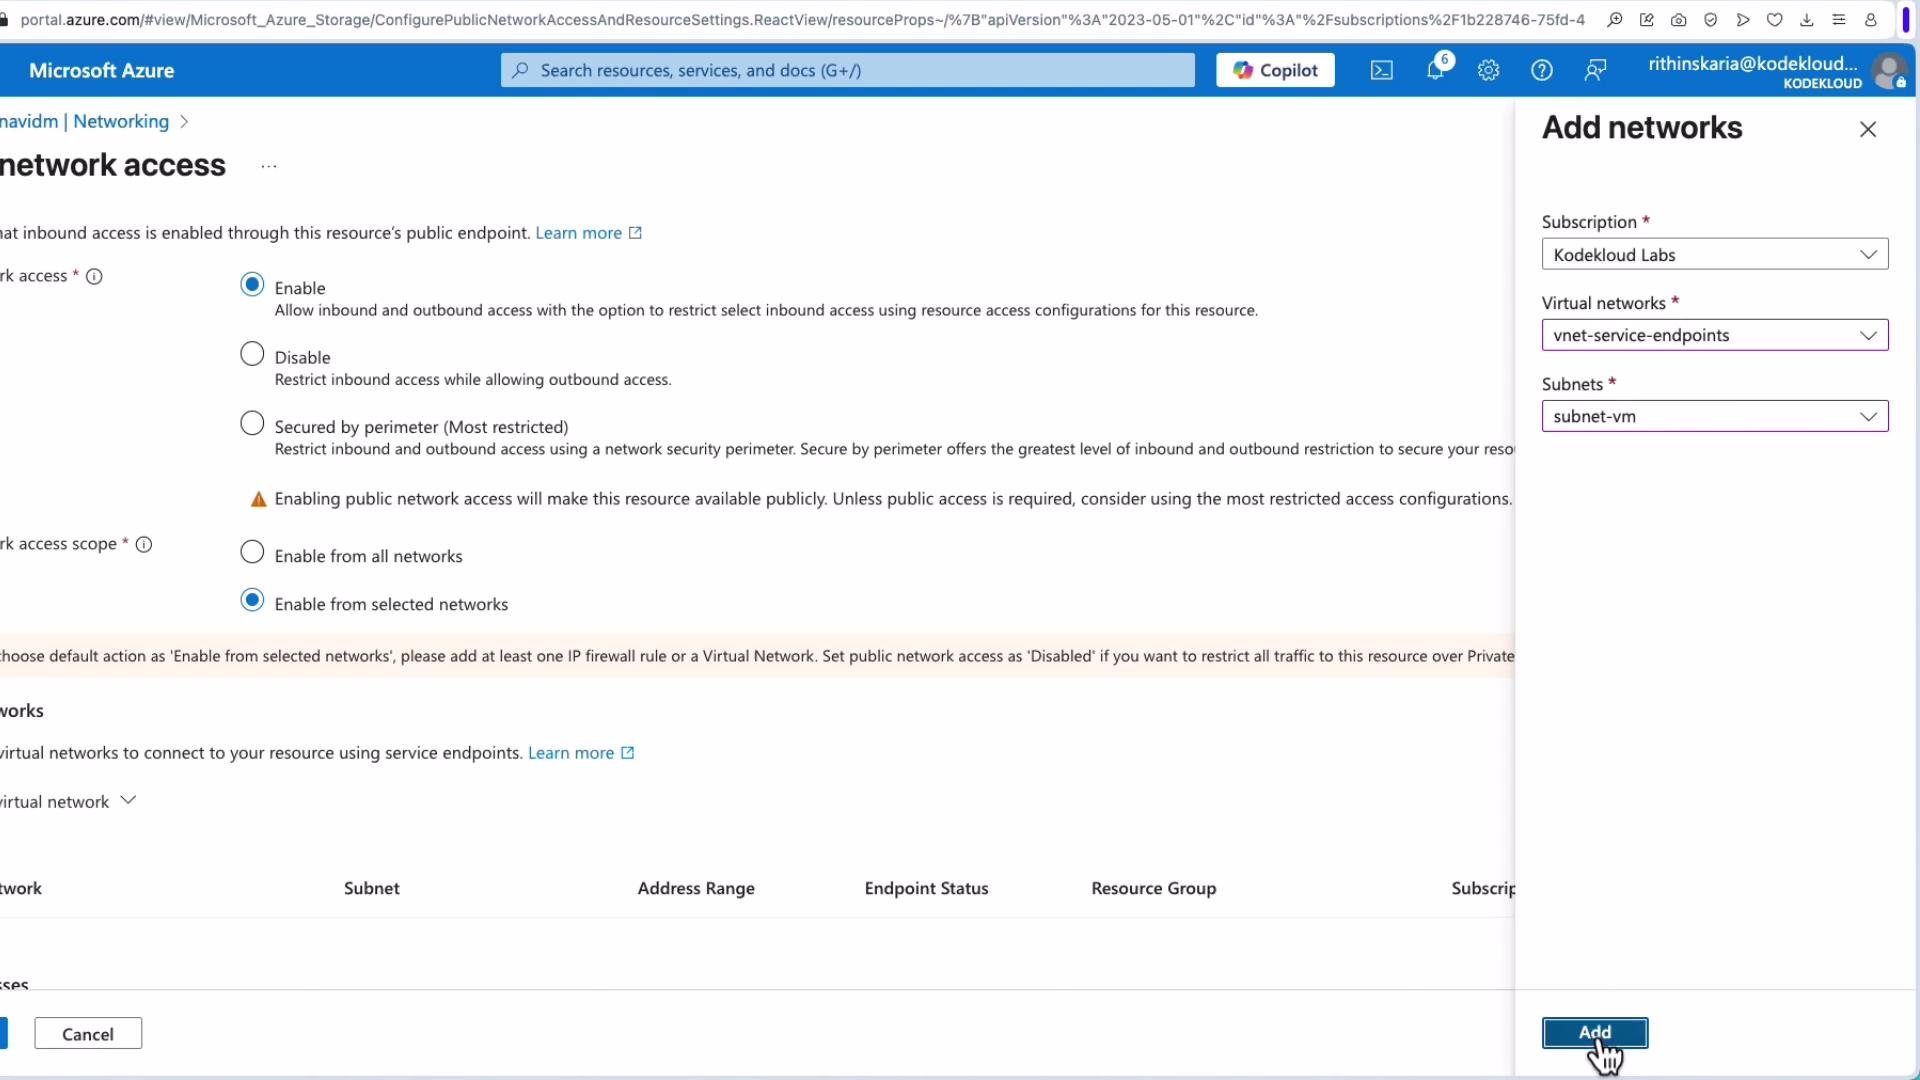Open the notifications bell with badge 6
Image resolution: width=1920 pixels, height=1080 pixels.
pyautogui.click(x=1436, y=69)
